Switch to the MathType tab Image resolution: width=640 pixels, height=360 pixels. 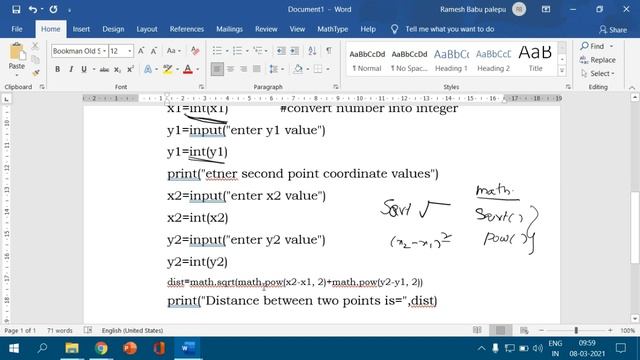click(x=333, y=29)
